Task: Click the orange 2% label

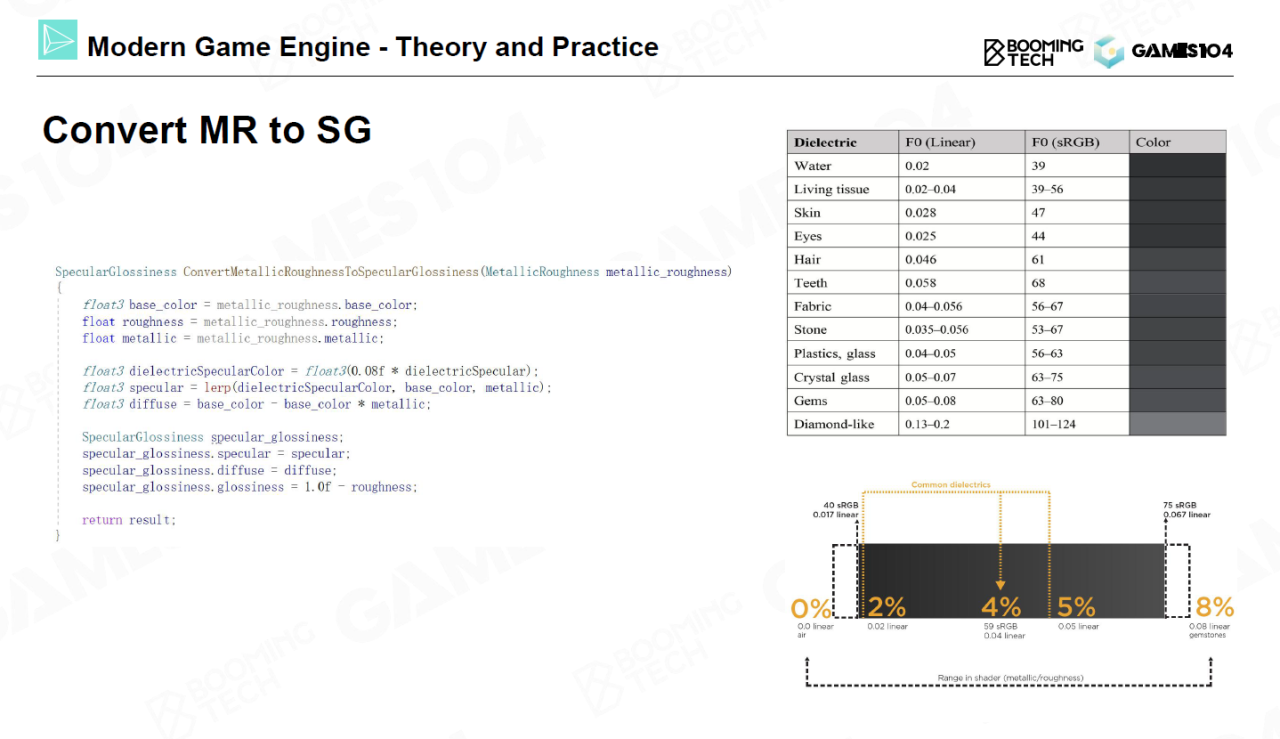Action: 887,607
